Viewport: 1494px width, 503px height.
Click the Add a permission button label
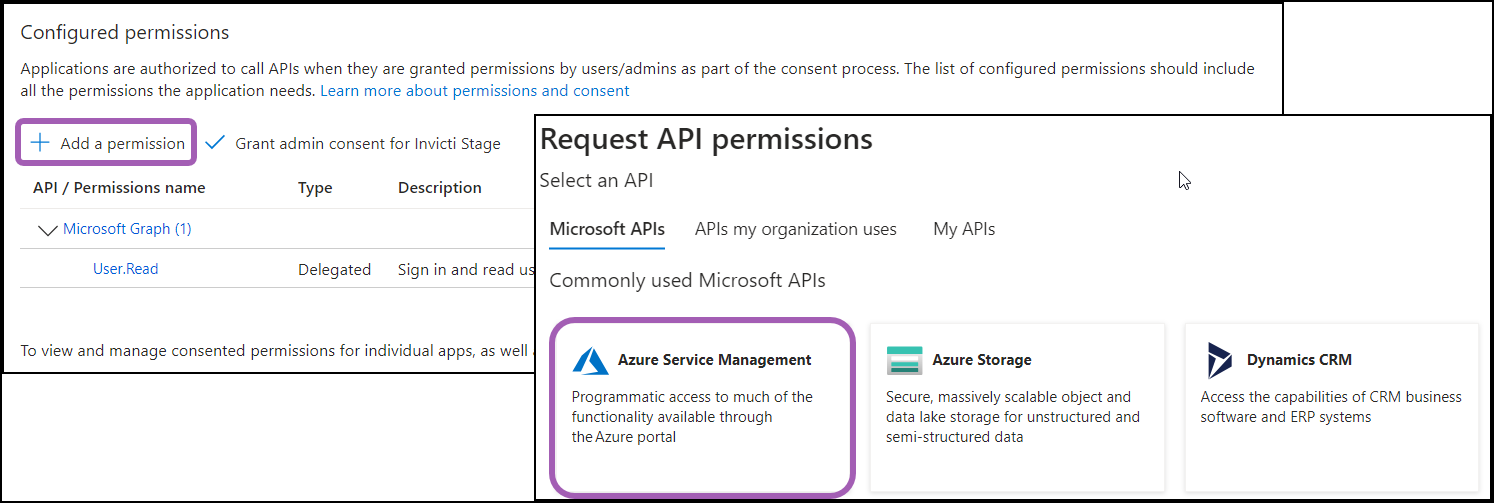point(122,143)
